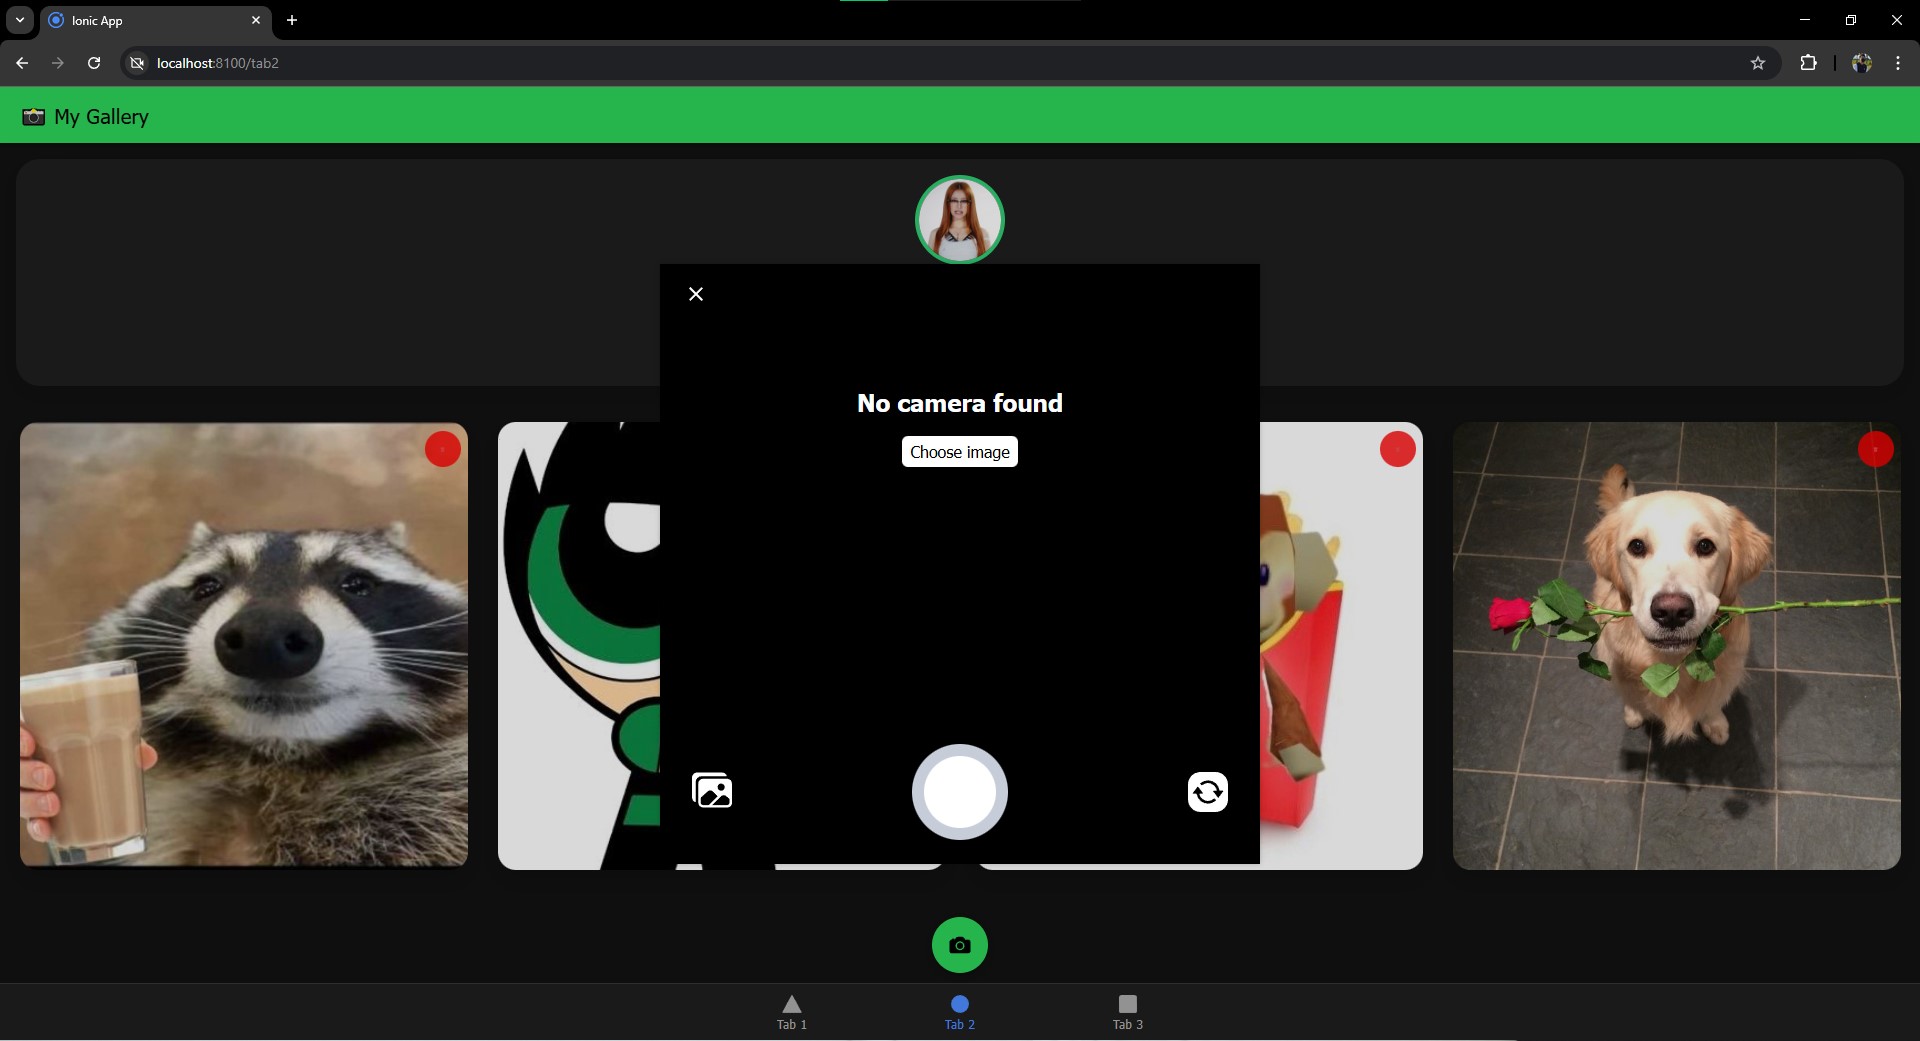The height and width of the screenshot is (1041, 1920).
Task: Go forward in browser history
Action: [x=58, y=63]
